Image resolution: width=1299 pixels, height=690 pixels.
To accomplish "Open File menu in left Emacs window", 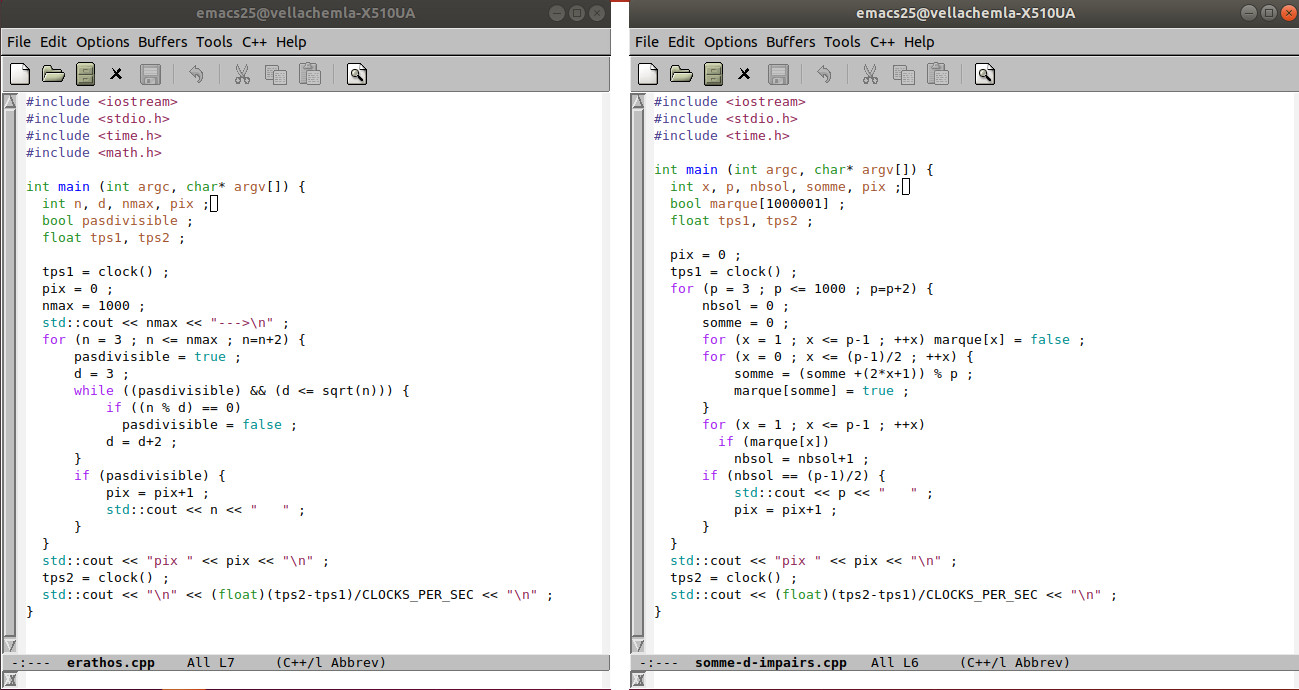I will tap(19, 42).
